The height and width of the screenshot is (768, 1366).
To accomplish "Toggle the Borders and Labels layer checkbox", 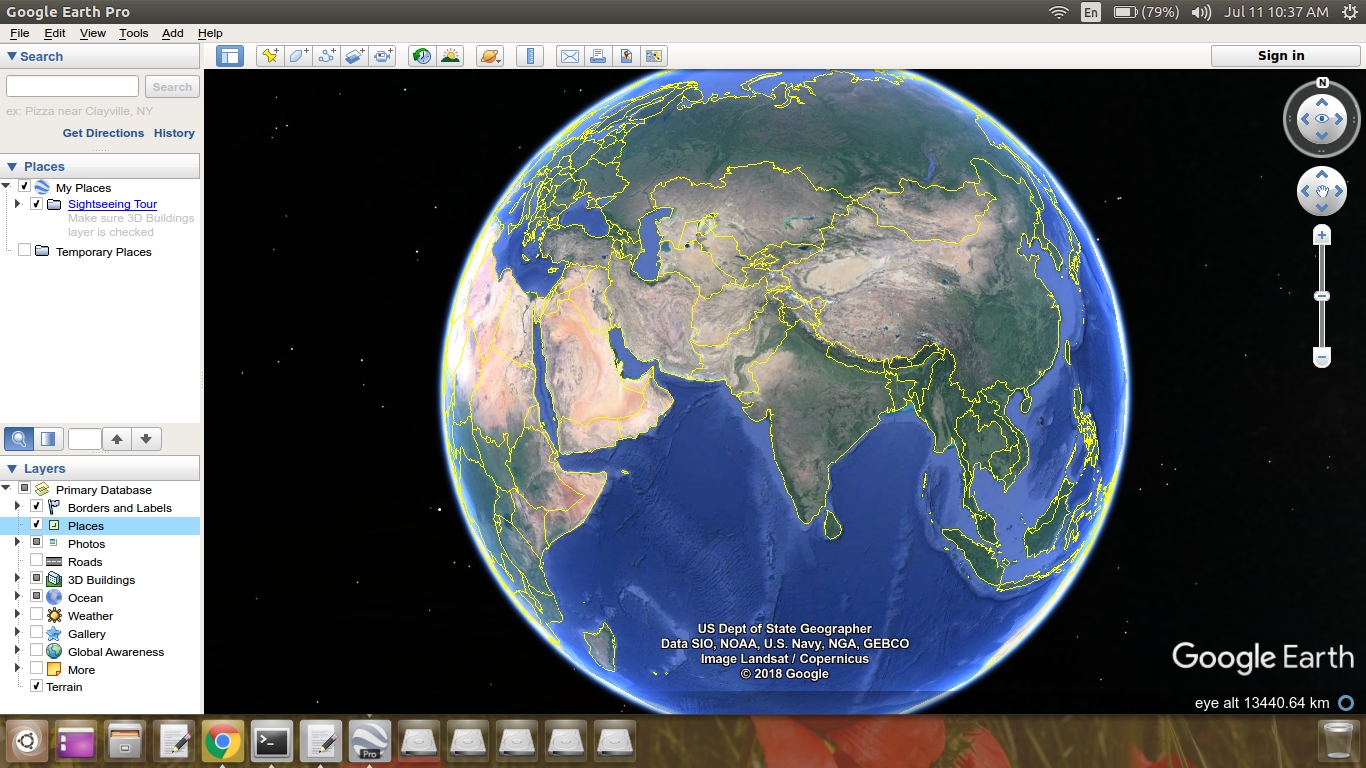I will point(37,507).
